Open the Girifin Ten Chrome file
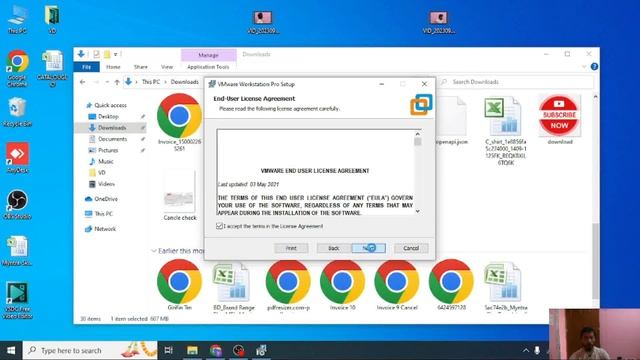 (x=180, y=286)
